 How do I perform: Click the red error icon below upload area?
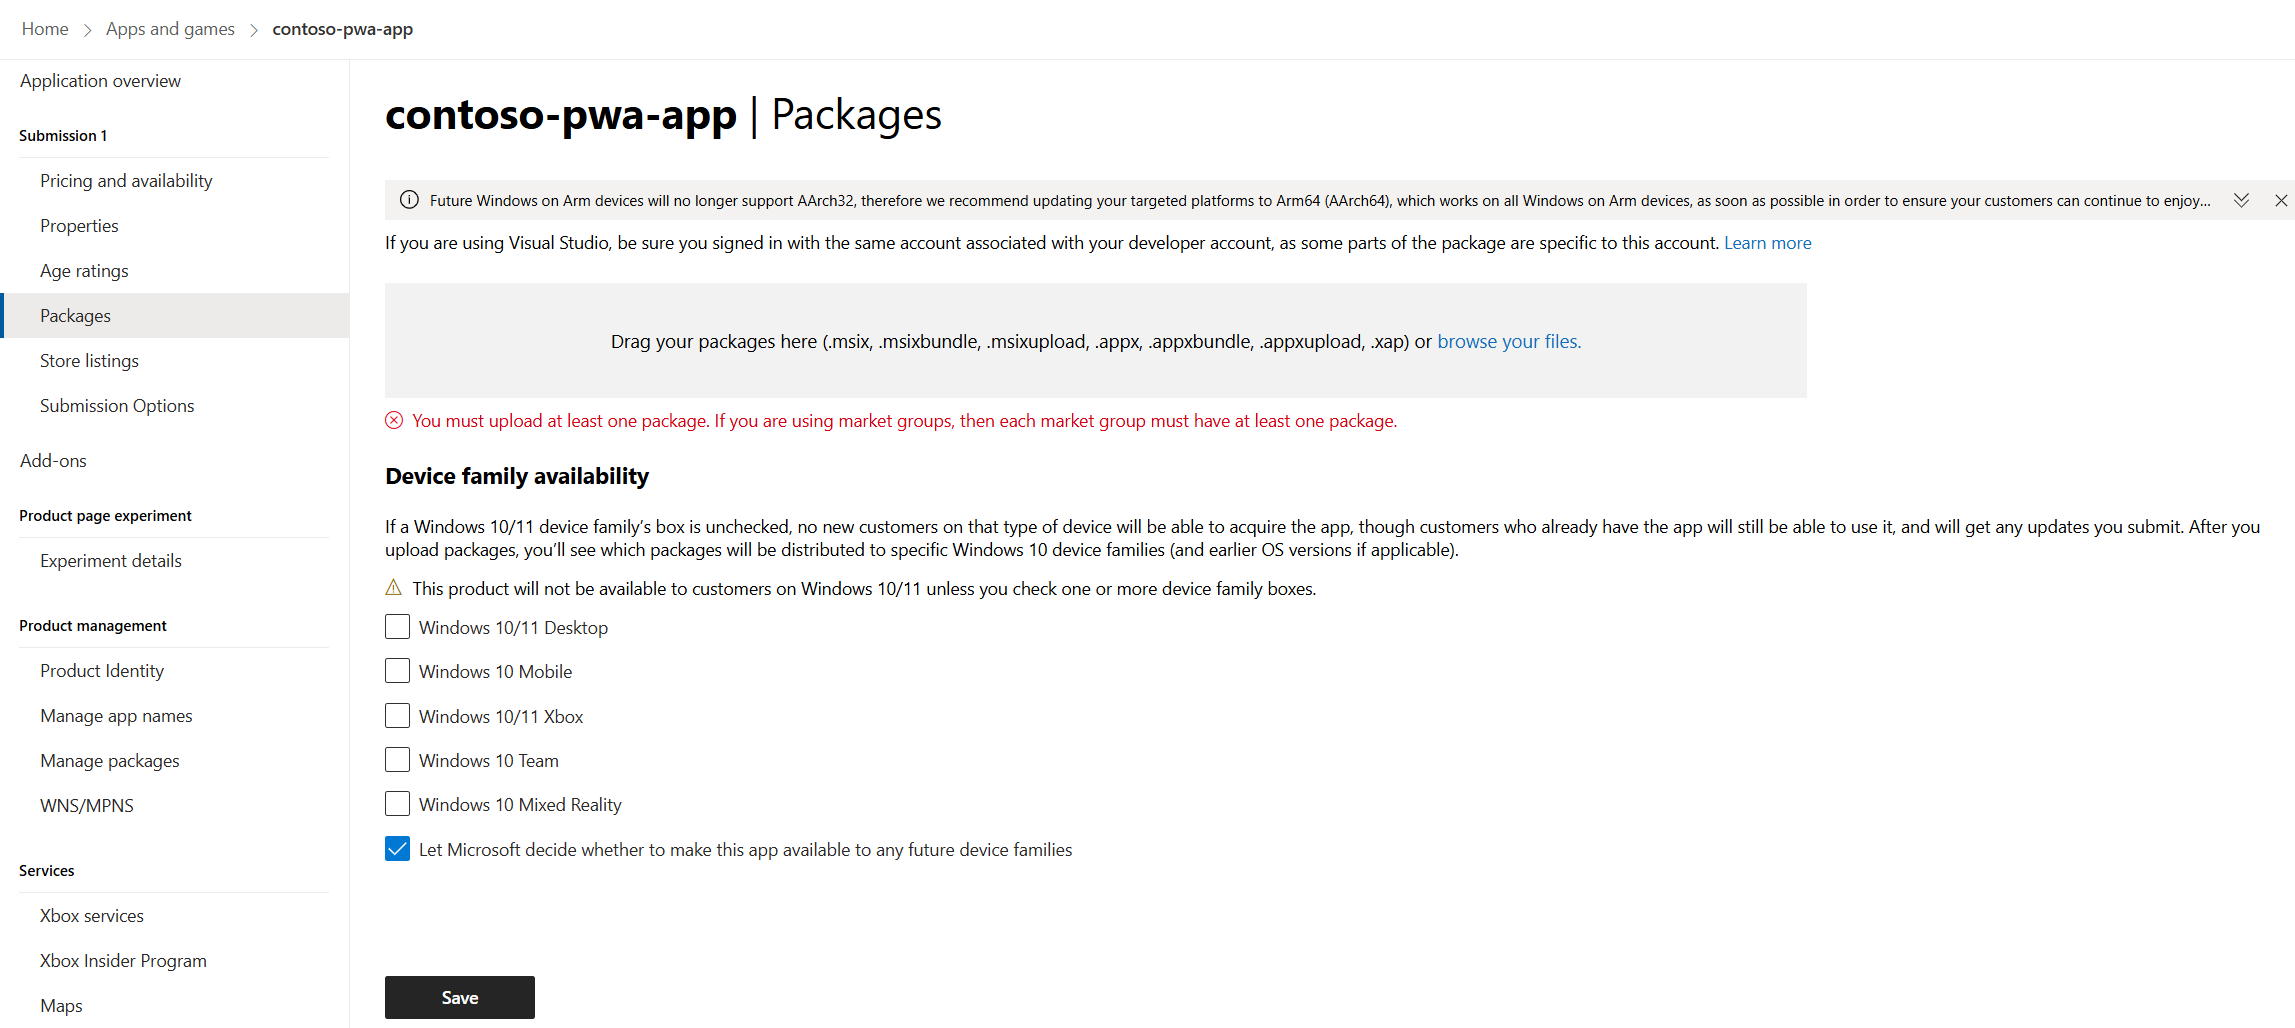coord(394,421)
